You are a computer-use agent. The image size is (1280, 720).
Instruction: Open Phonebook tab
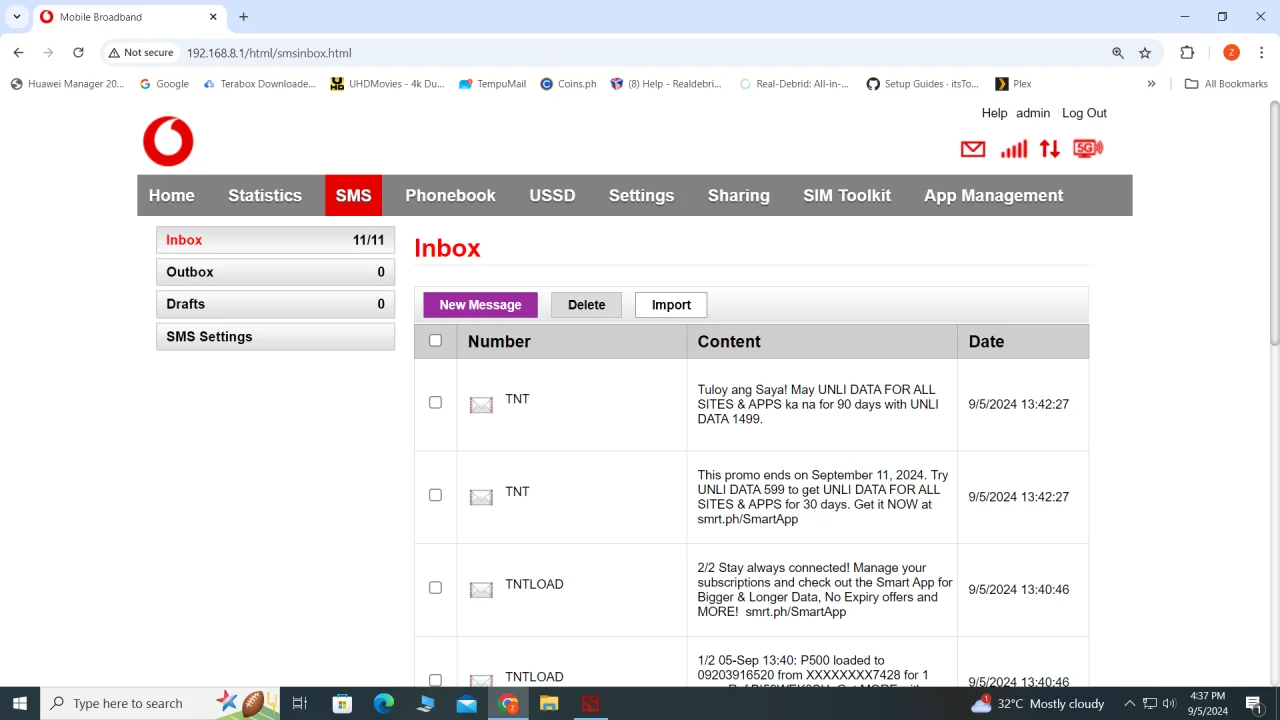coord(450,195)
